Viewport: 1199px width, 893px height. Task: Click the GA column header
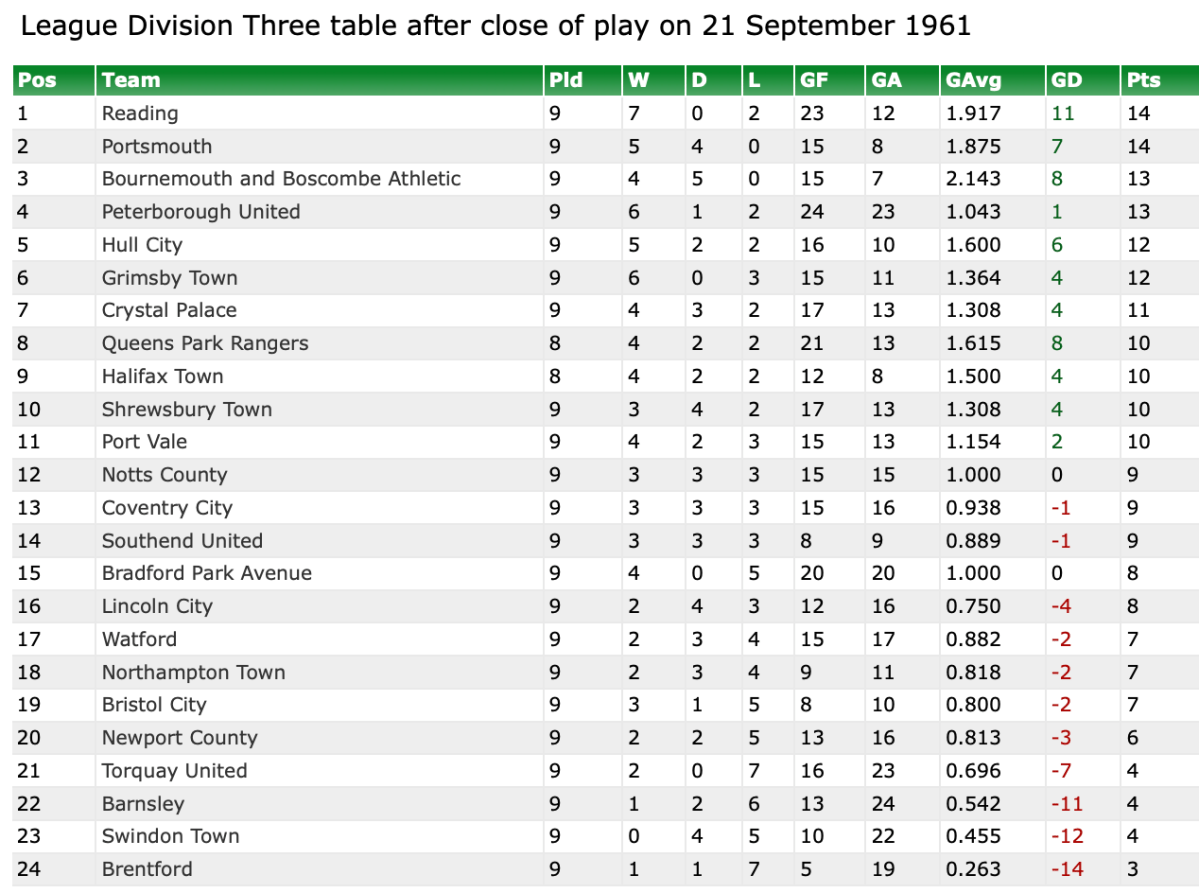coord(886,80)
